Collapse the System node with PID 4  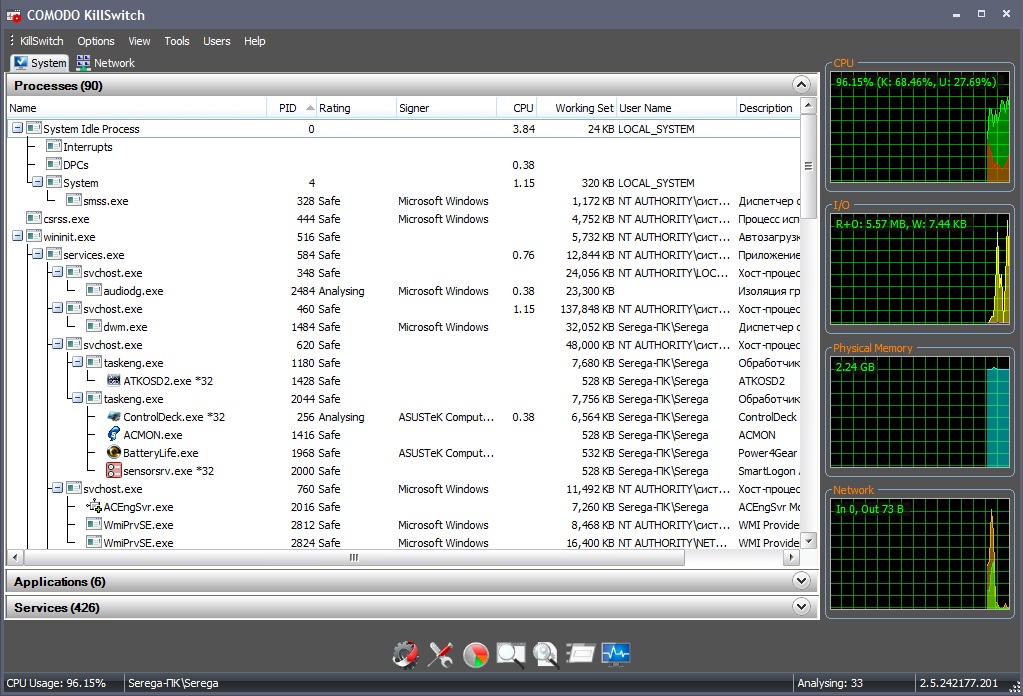(37, 182)
